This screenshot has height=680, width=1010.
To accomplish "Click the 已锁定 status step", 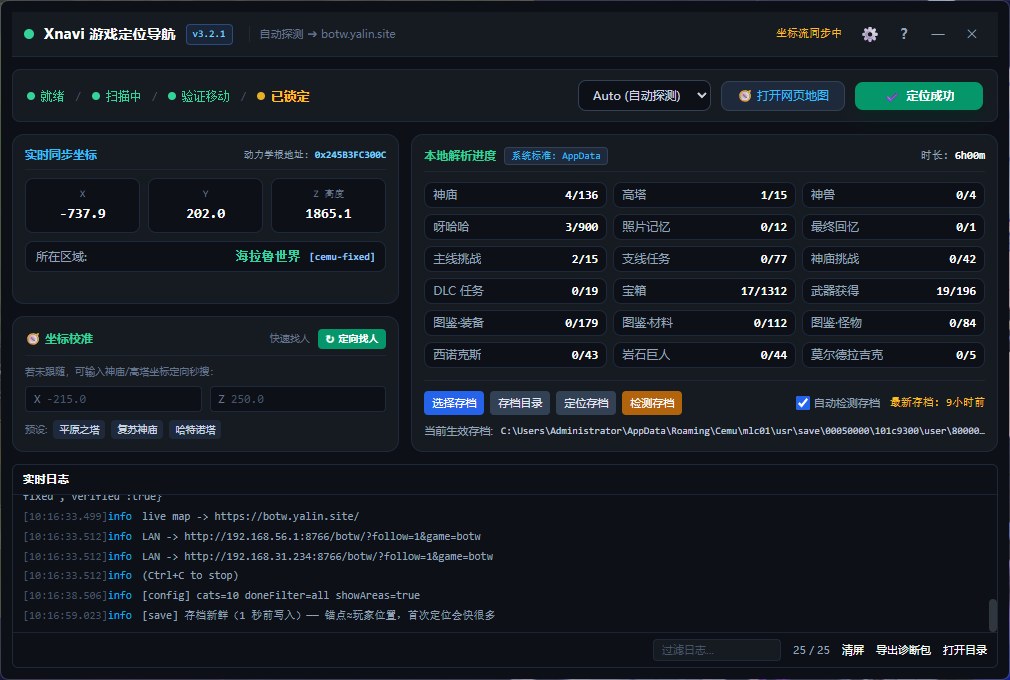I will coord(283,97).
